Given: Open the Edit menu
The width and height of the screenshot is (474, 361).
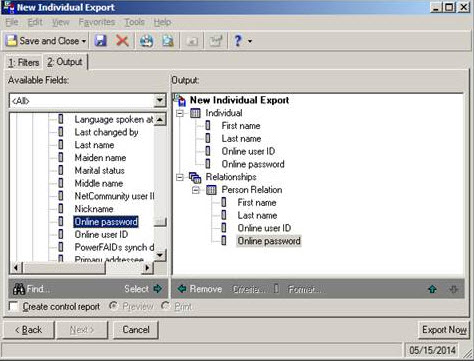Looking at the screenshot, I should pyautogui.click(x=35, y=22).
